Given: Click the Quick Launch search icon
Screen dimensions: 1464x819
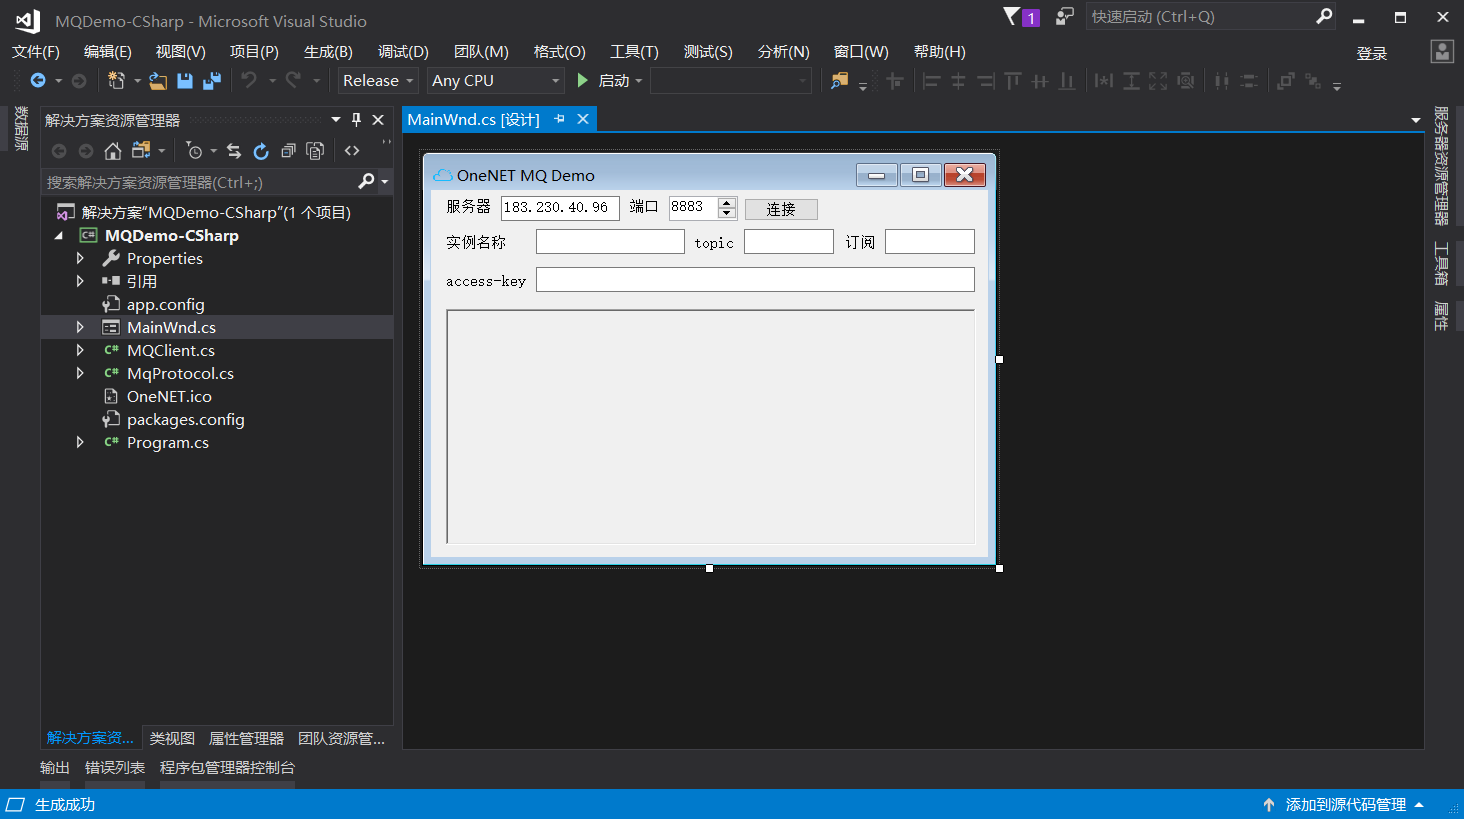Looking at the screenshot, I should tap(1324, 16).
